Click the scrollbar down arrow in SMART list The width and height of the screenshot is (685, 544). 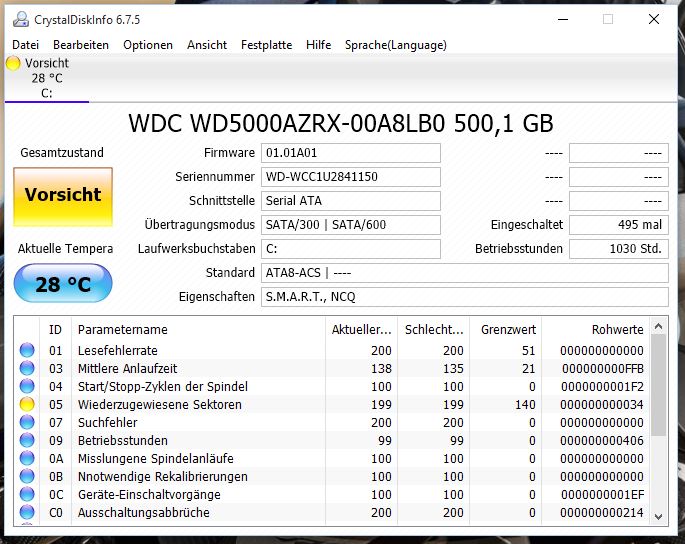[659, 516]
